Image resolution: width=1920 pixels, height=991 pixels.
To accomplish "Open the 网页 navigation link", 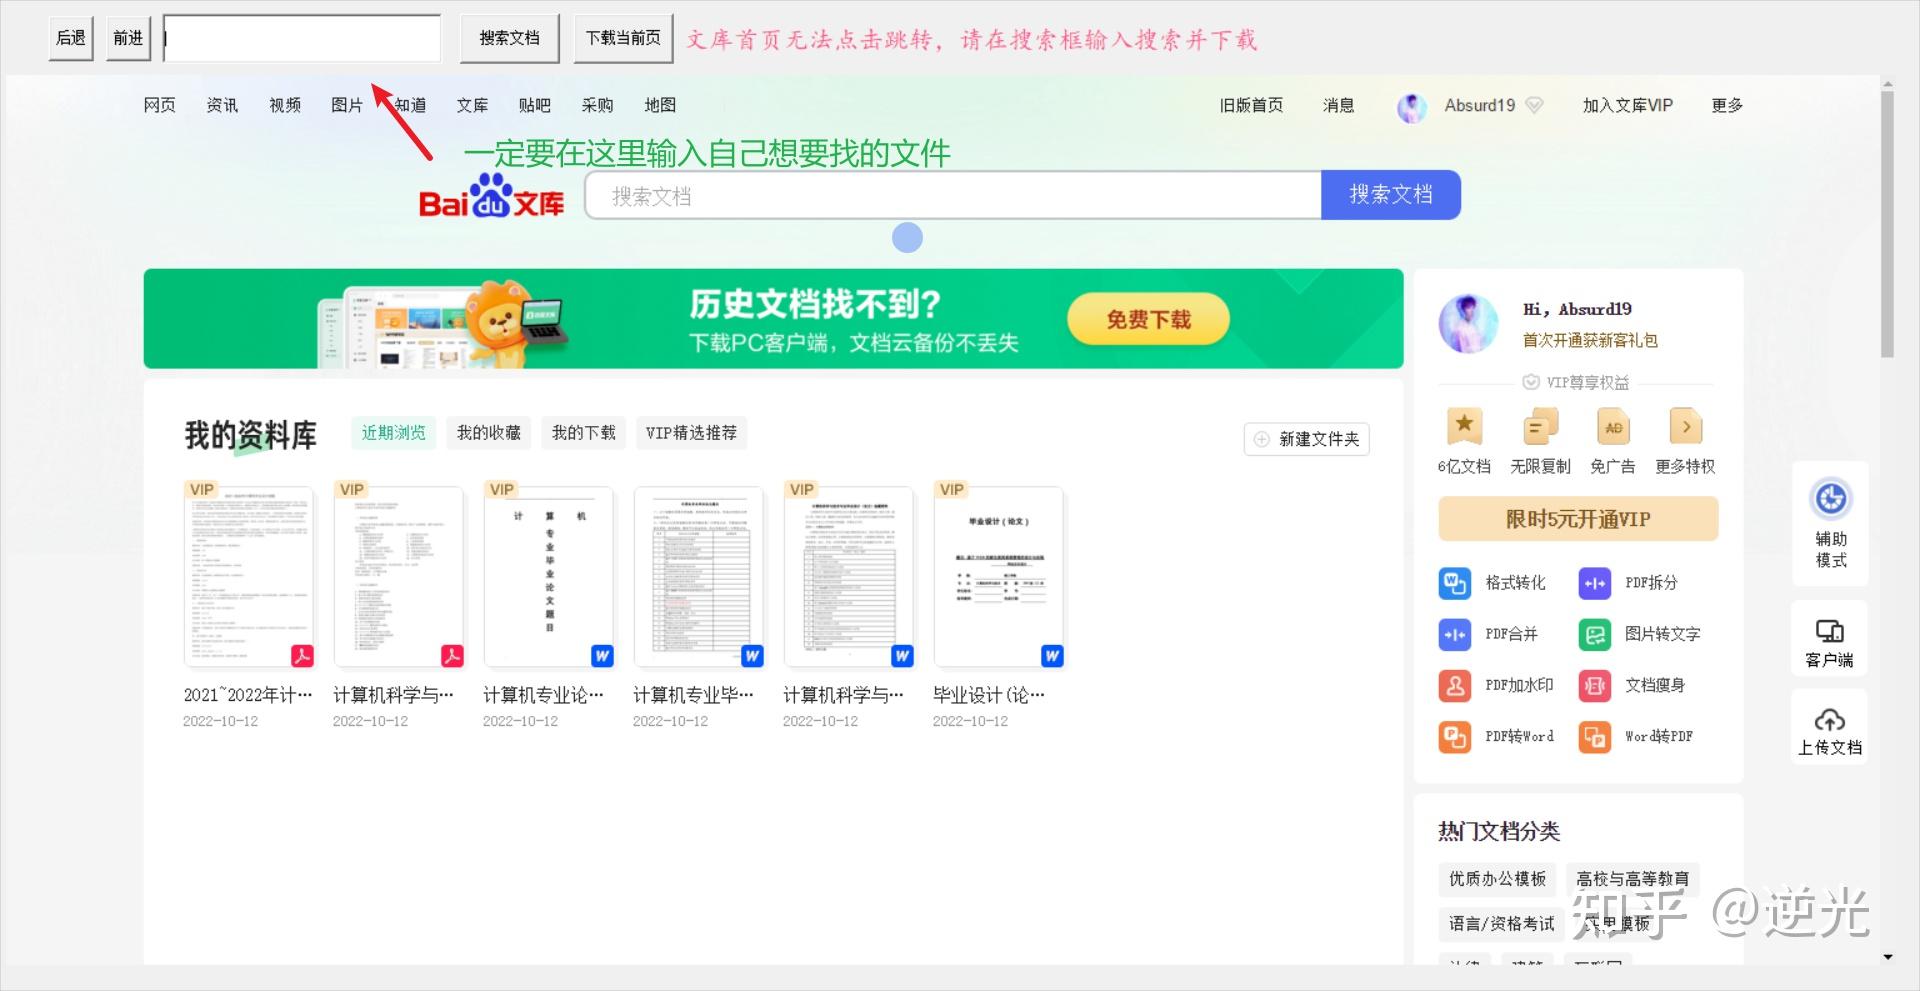I will pyautogui.click(x=160, y=105).
